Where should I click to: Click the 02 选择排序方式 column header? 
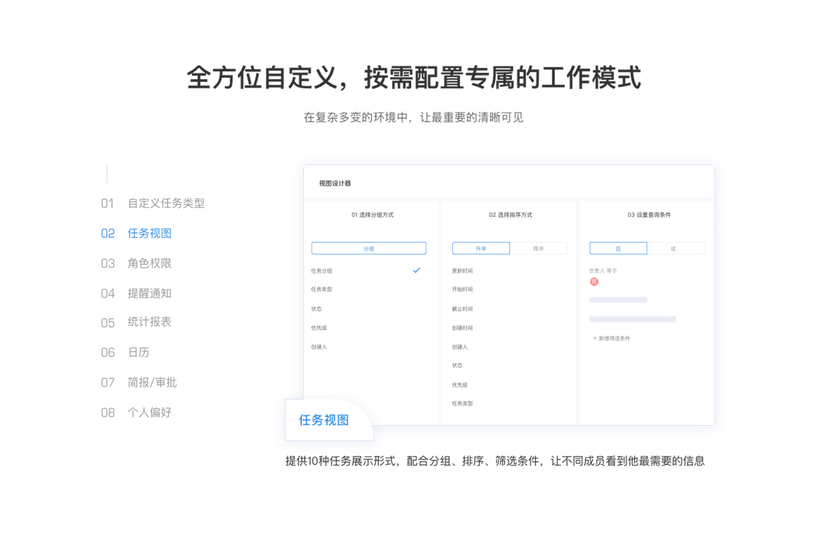tap(510, 215)
